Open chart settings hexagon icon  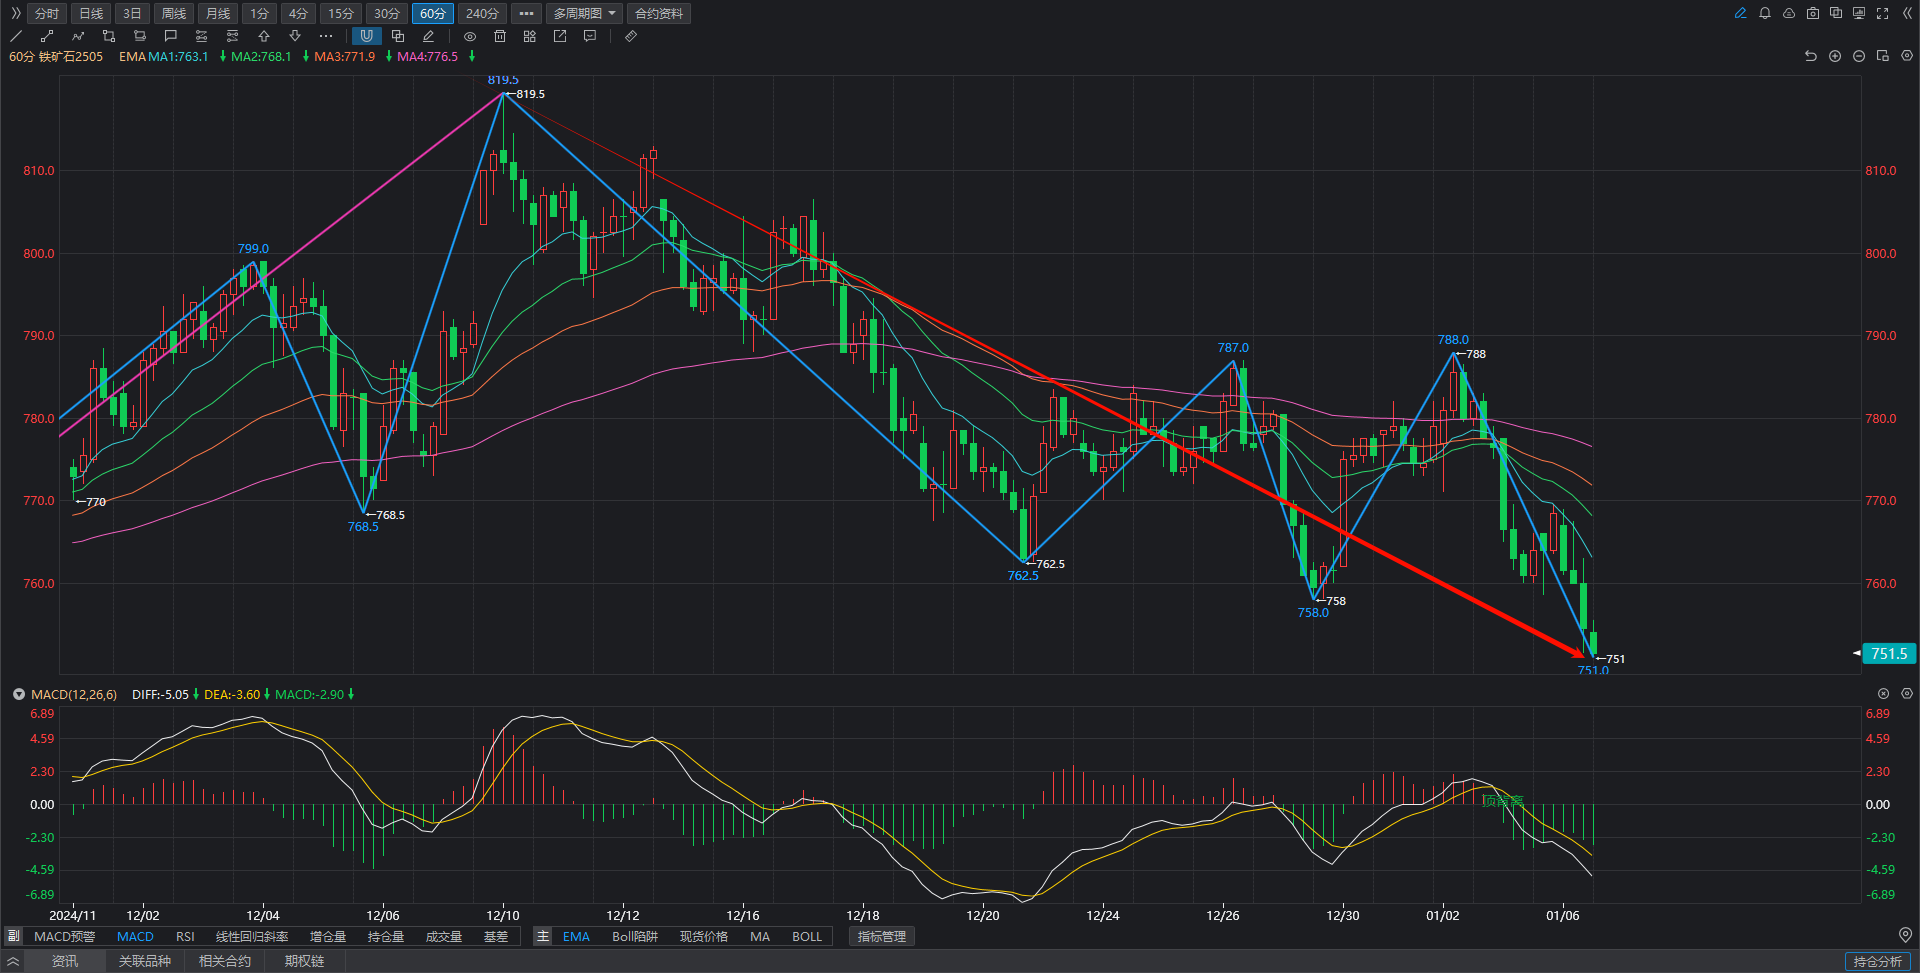(1907, 56)
